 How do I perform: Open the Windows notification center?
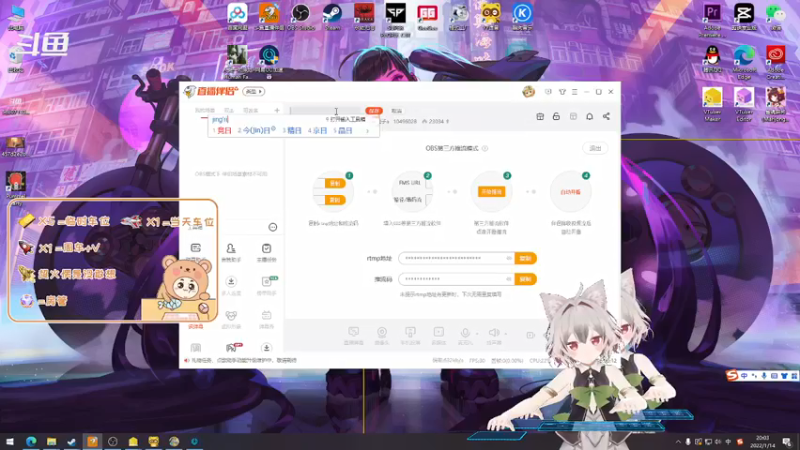tap(787, 442)
